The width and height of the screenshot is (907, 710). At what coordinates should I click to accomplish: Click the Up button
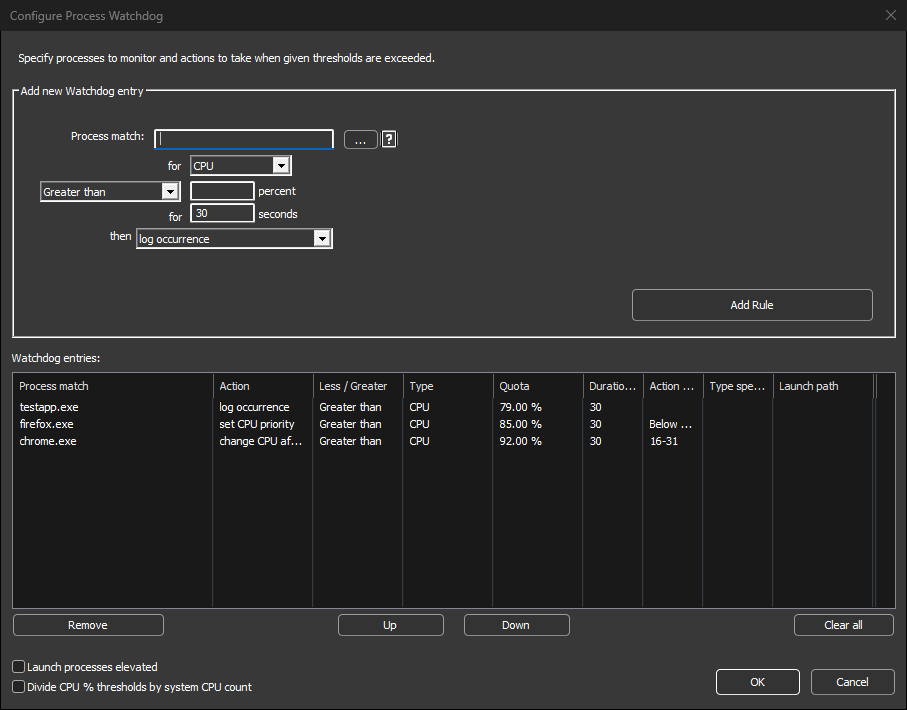pos(390,625)
